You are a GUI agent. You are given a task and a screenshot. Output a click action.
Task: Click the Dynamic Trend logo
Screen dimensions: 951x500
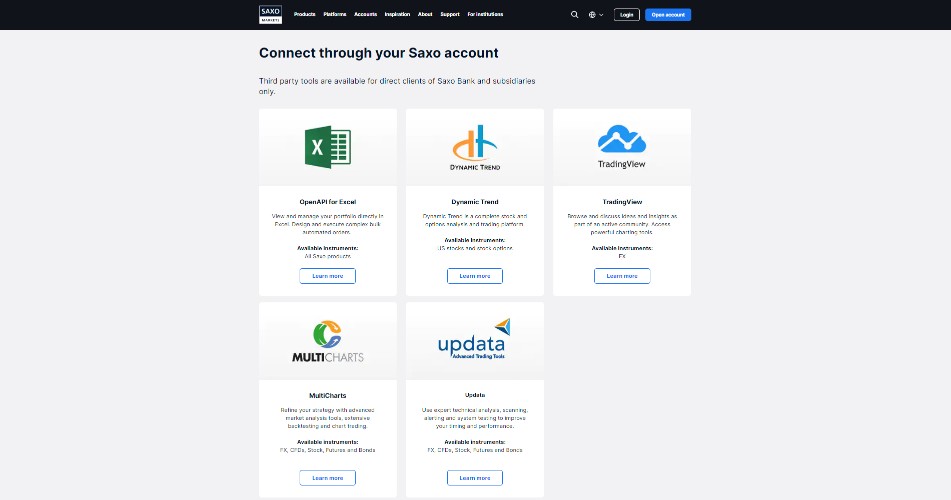click(475, 146)
